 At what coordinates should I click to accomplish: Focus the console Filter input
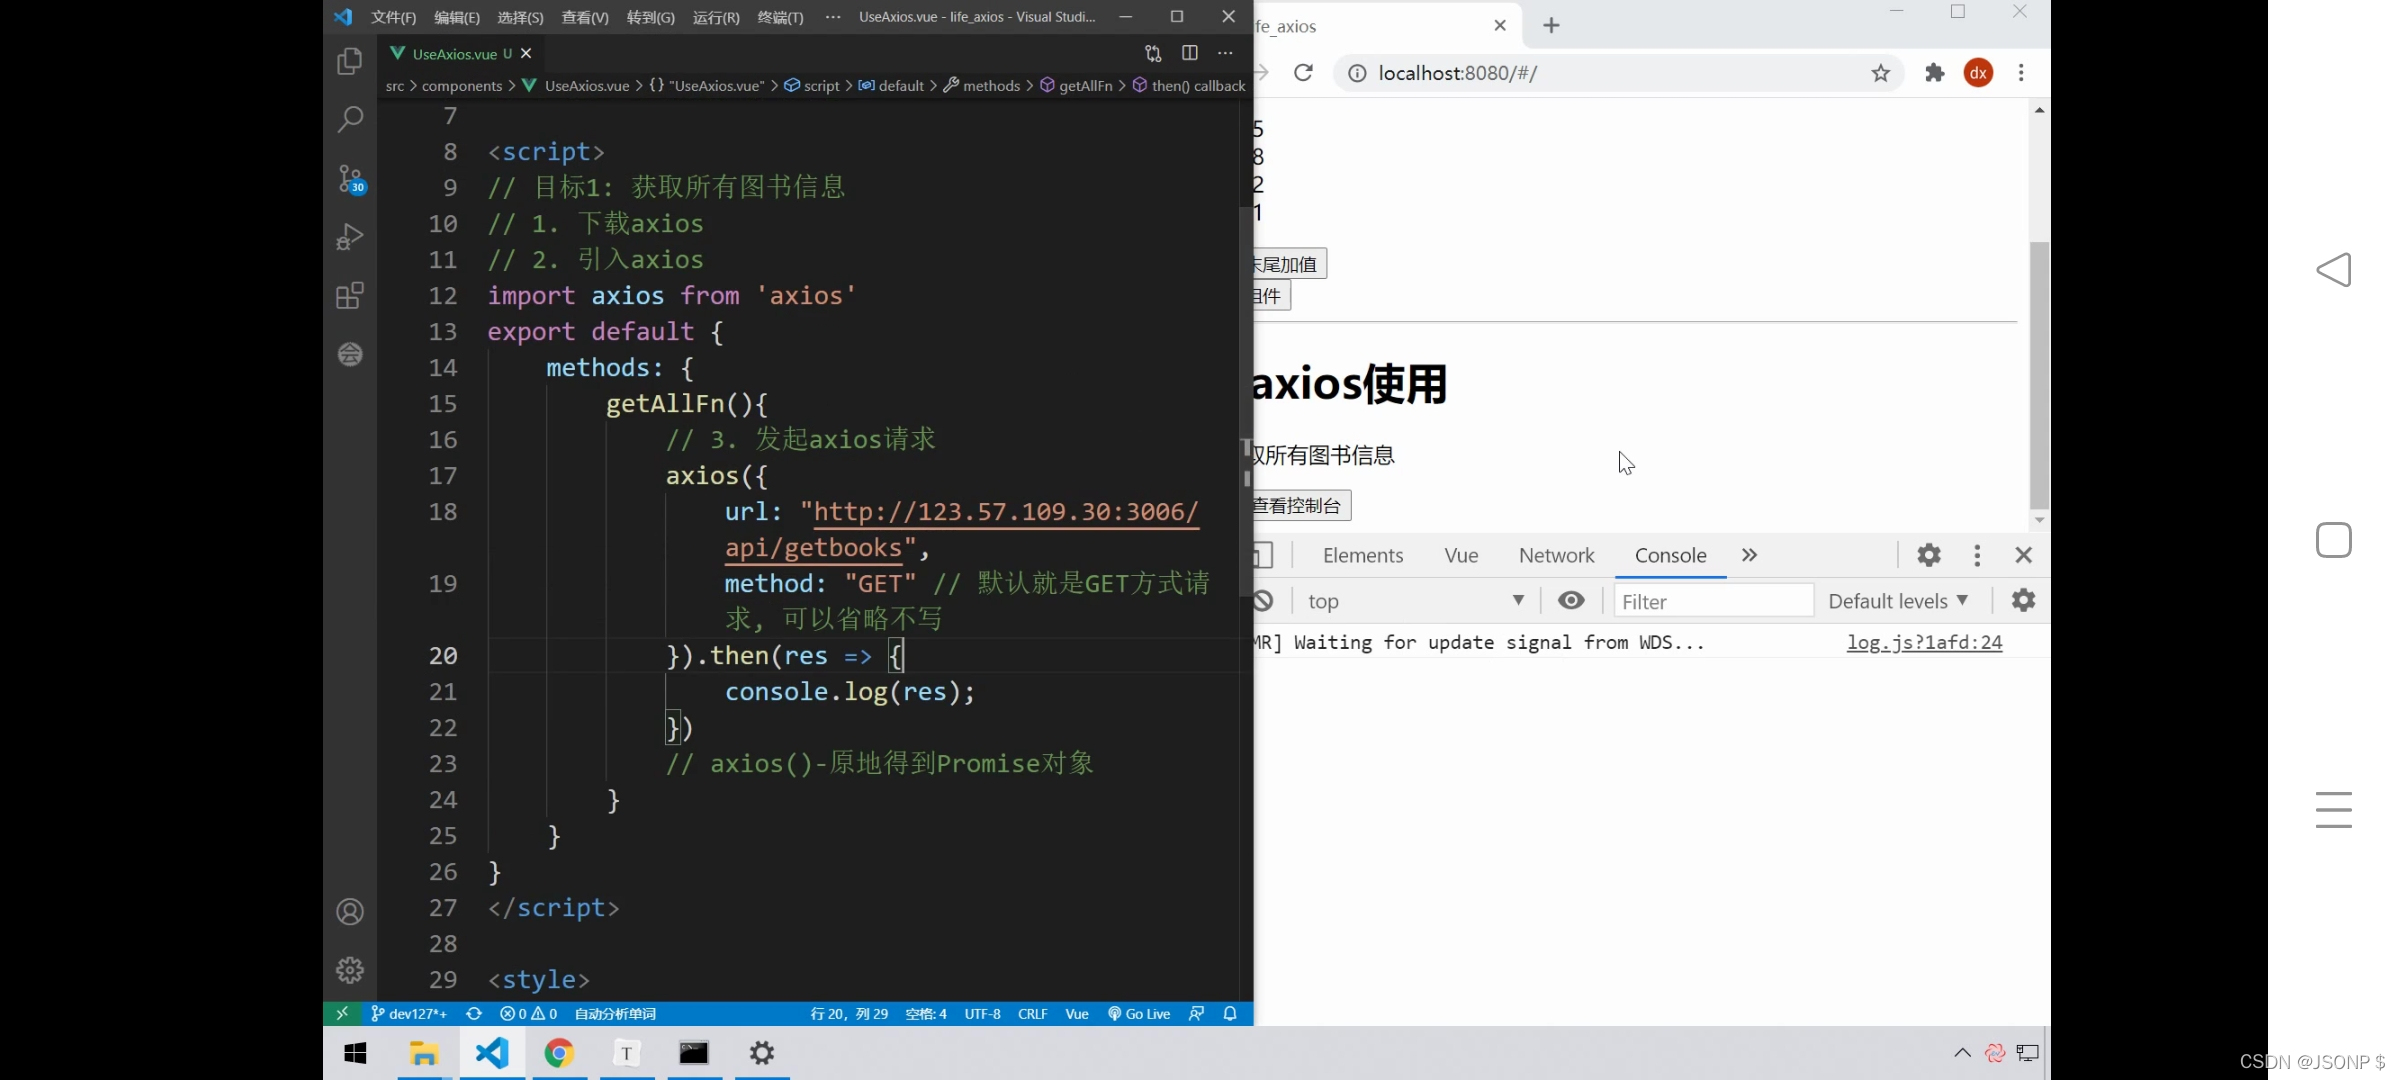click(1714, 601)
